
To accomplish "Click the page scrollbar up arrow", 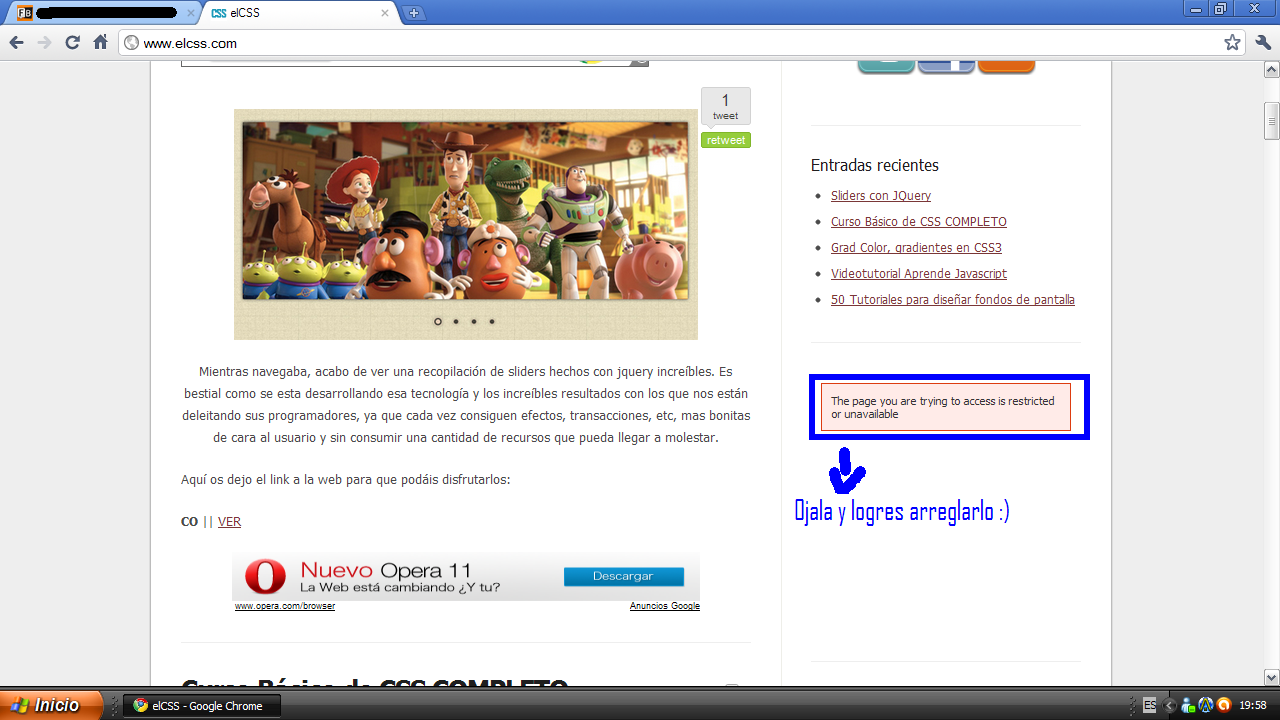I will pyautogui.click(x=1272, y=71).
